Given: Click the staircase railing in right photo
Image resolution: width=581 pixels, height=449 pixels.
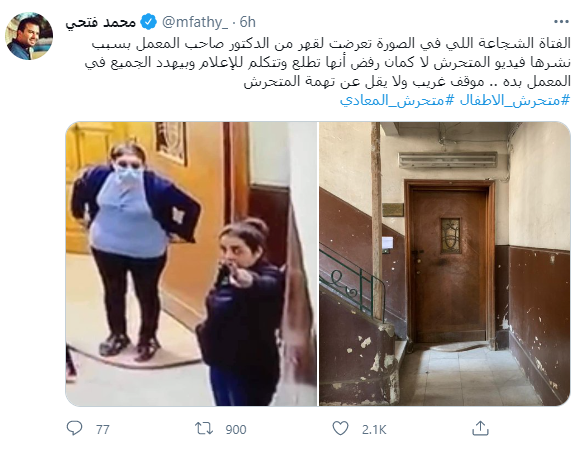Looking at the screenshot, I should point(352,278).
